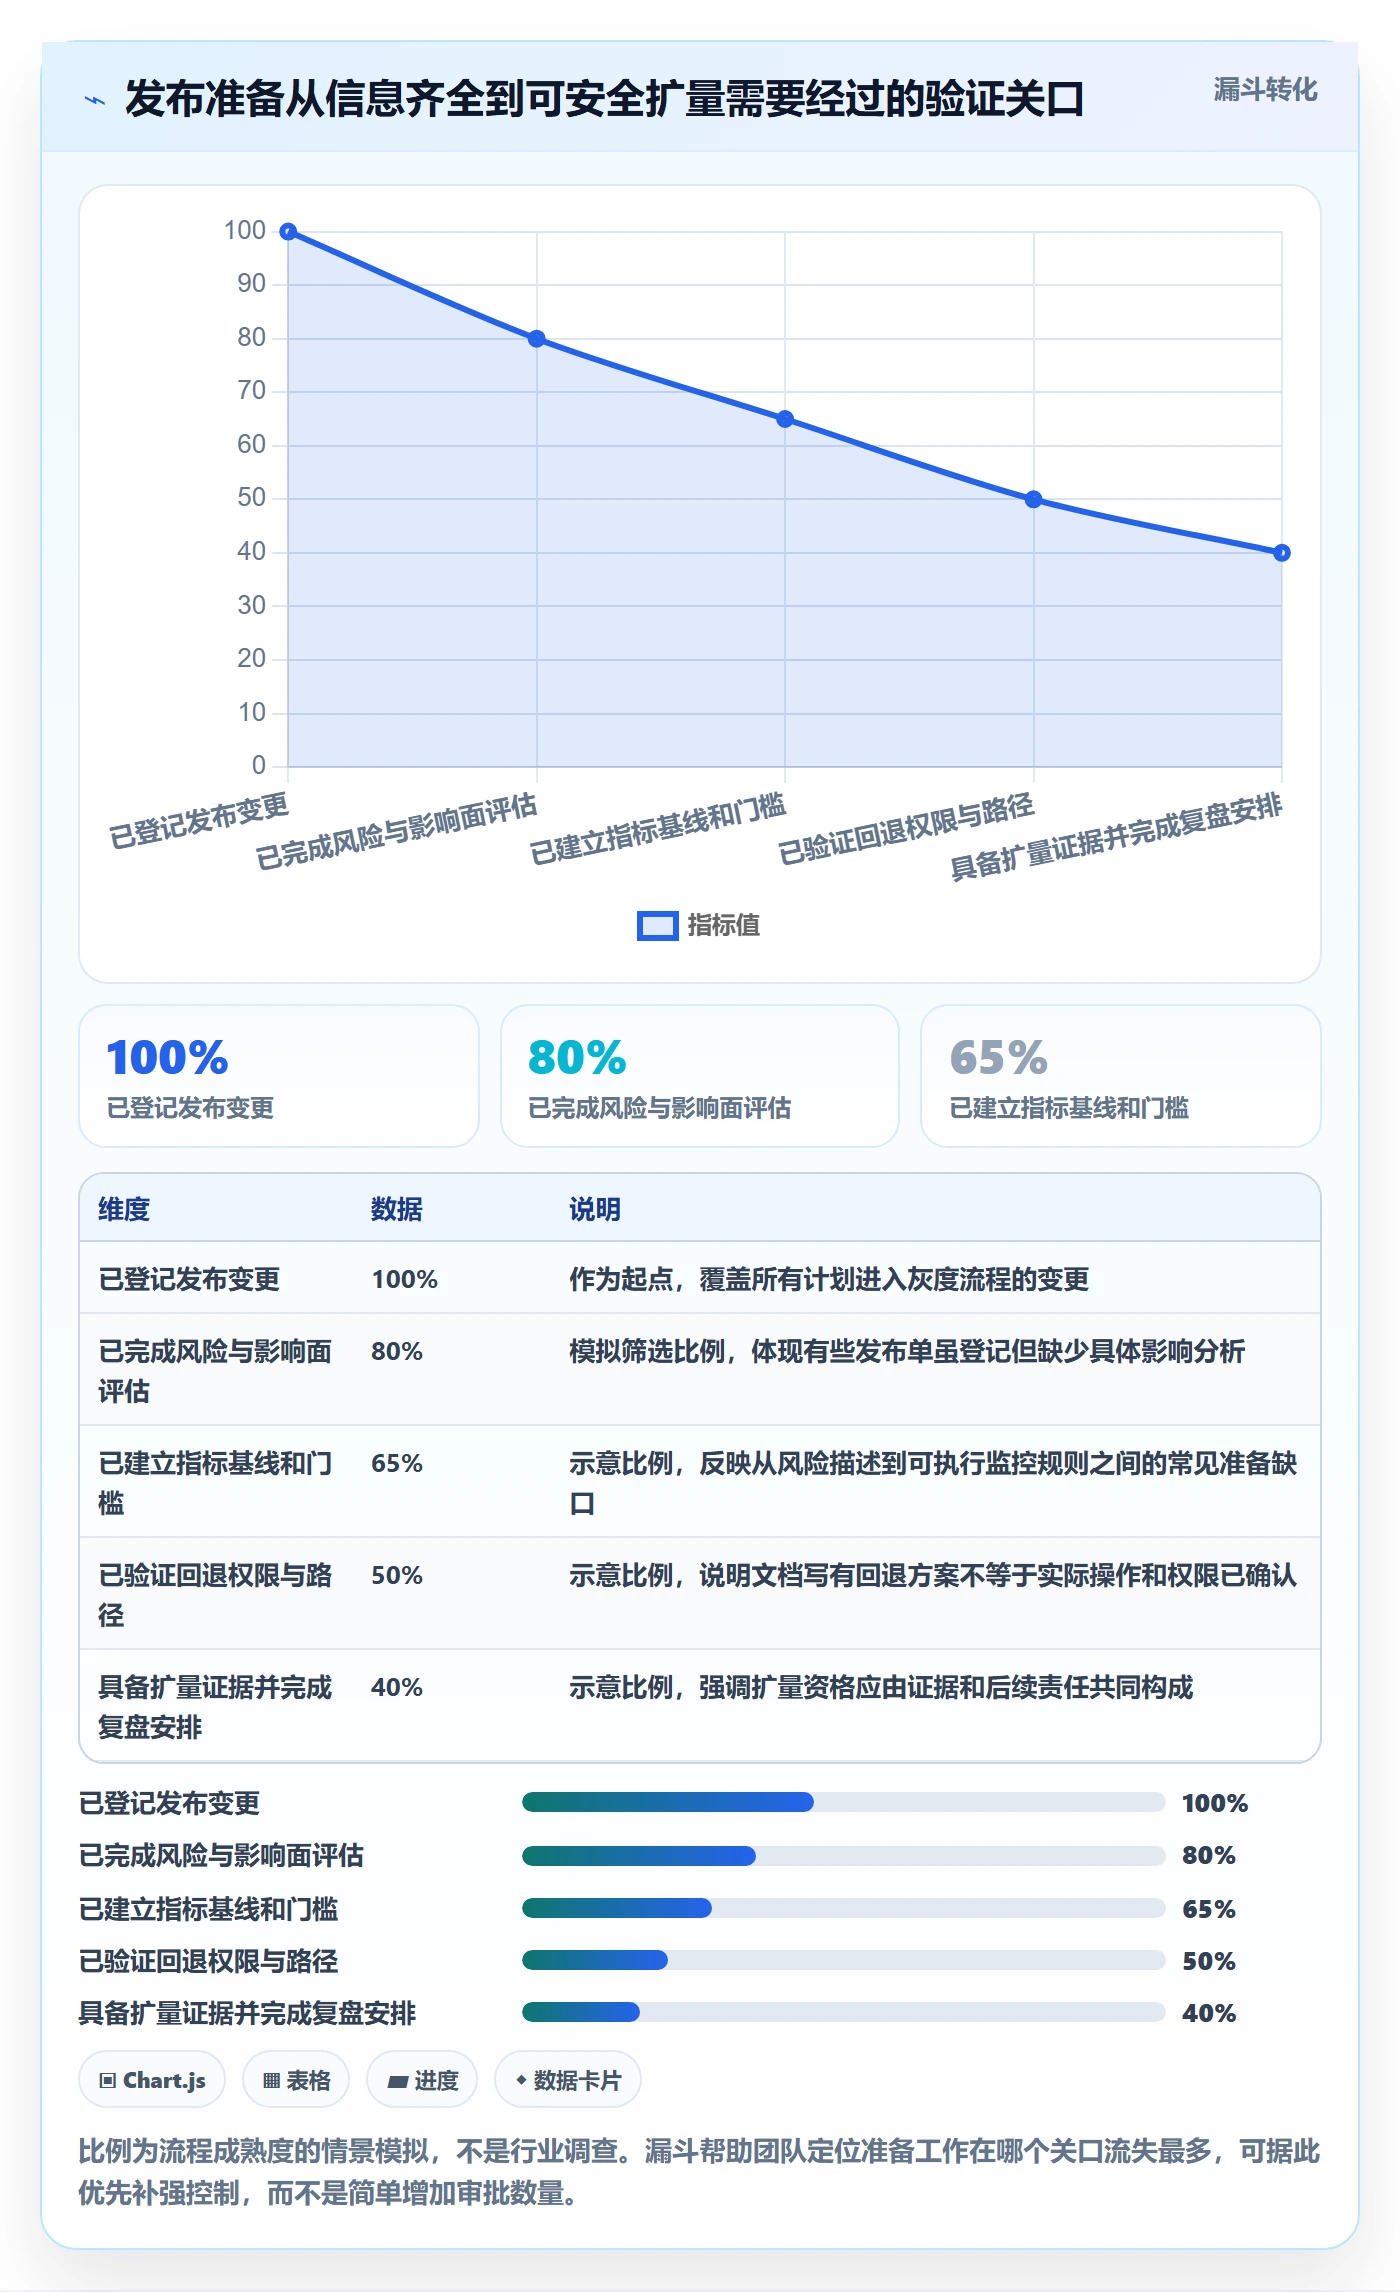The image size is (1400, 2292).
Task: Open the 80% 已完成风险与影响面评估 data card
Action: [700, 1076]
